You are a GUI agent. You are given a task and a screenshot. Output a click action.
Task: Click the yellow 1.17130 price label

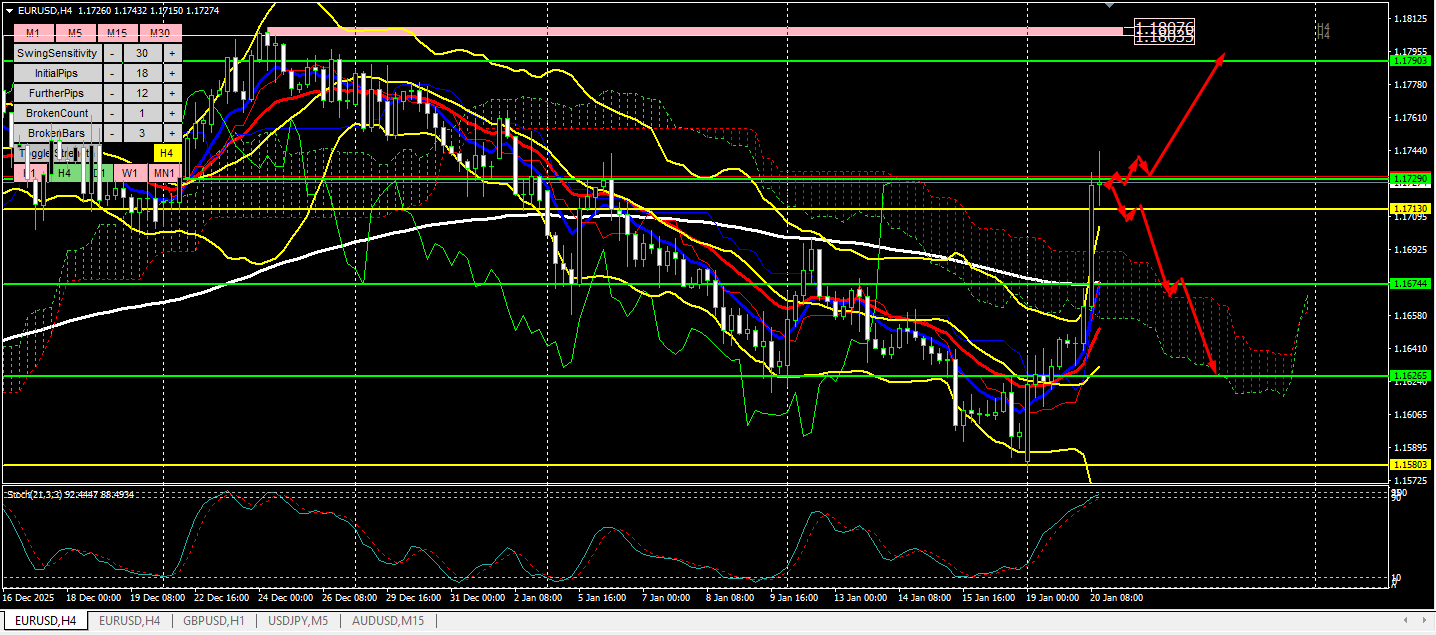pyautogui.click(x=1410, y=209)
